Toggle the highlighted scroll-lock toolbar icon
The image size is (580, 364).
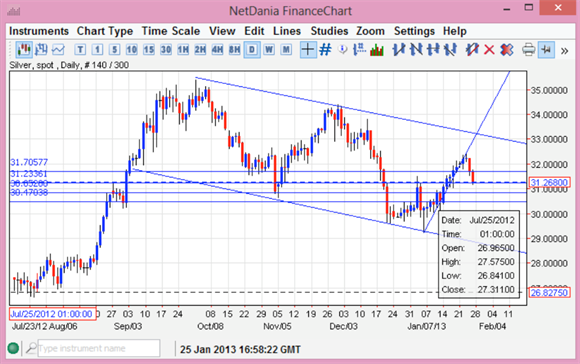click(x=546, y=50)
